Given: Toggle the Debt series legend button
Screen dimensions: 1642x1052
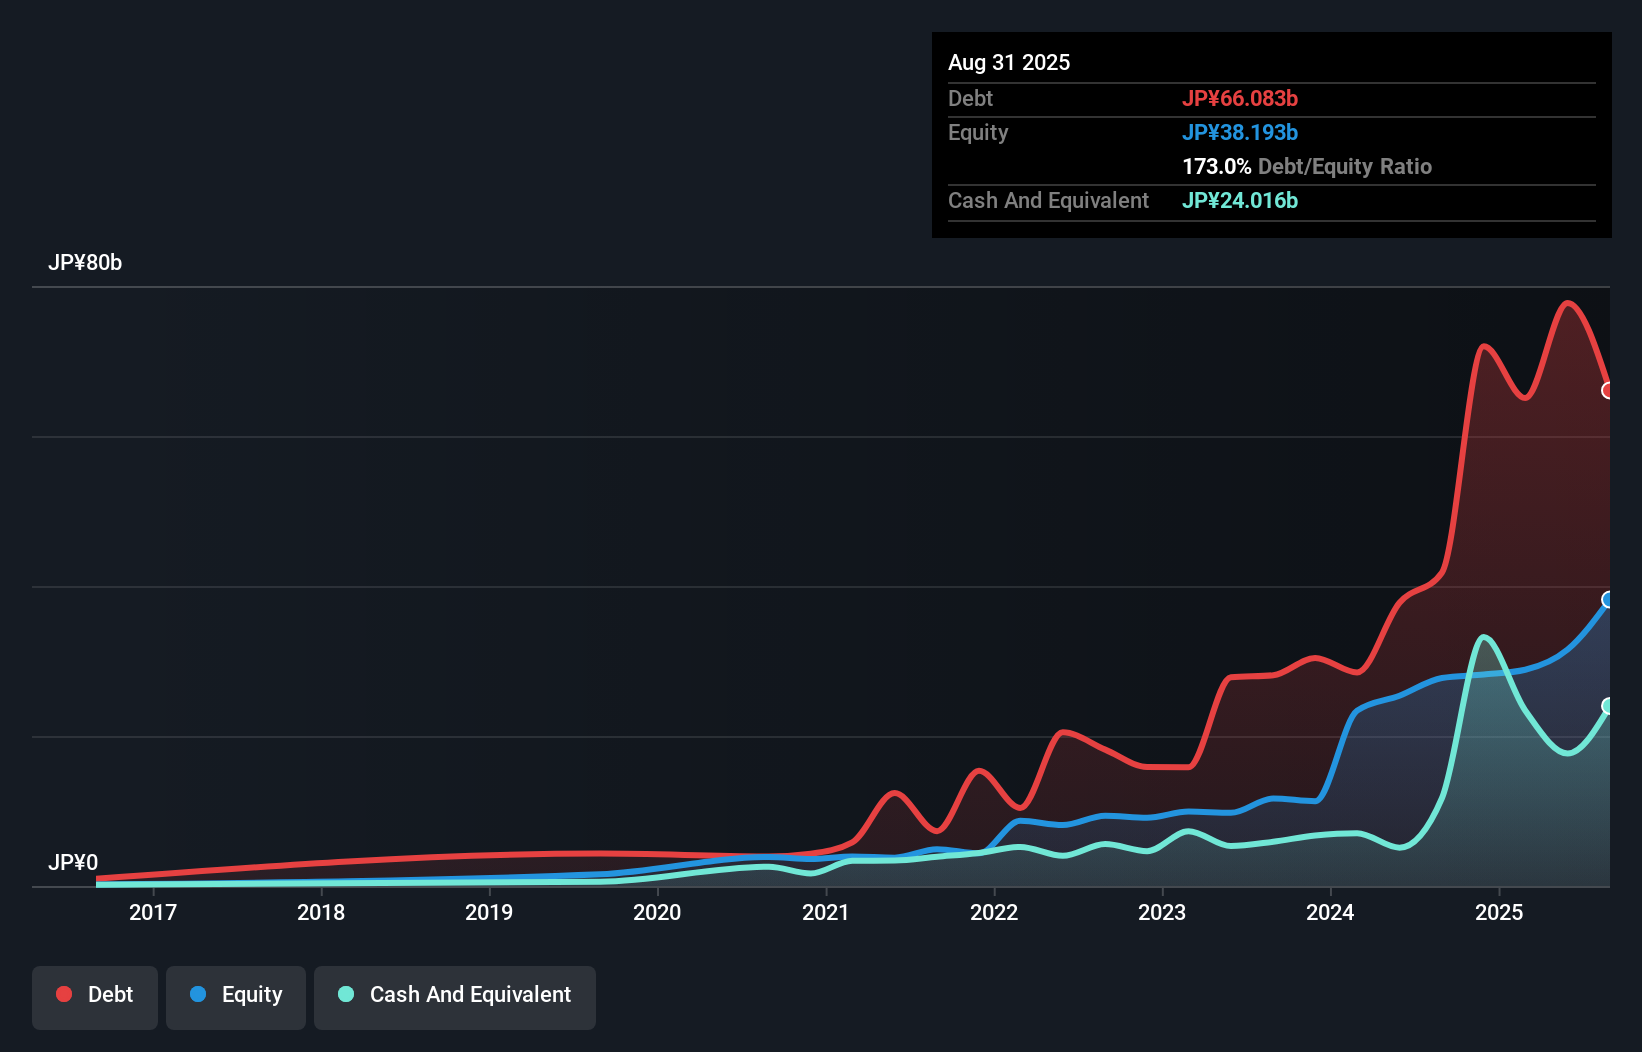Looking at the screenshot, I should (95, 997).
